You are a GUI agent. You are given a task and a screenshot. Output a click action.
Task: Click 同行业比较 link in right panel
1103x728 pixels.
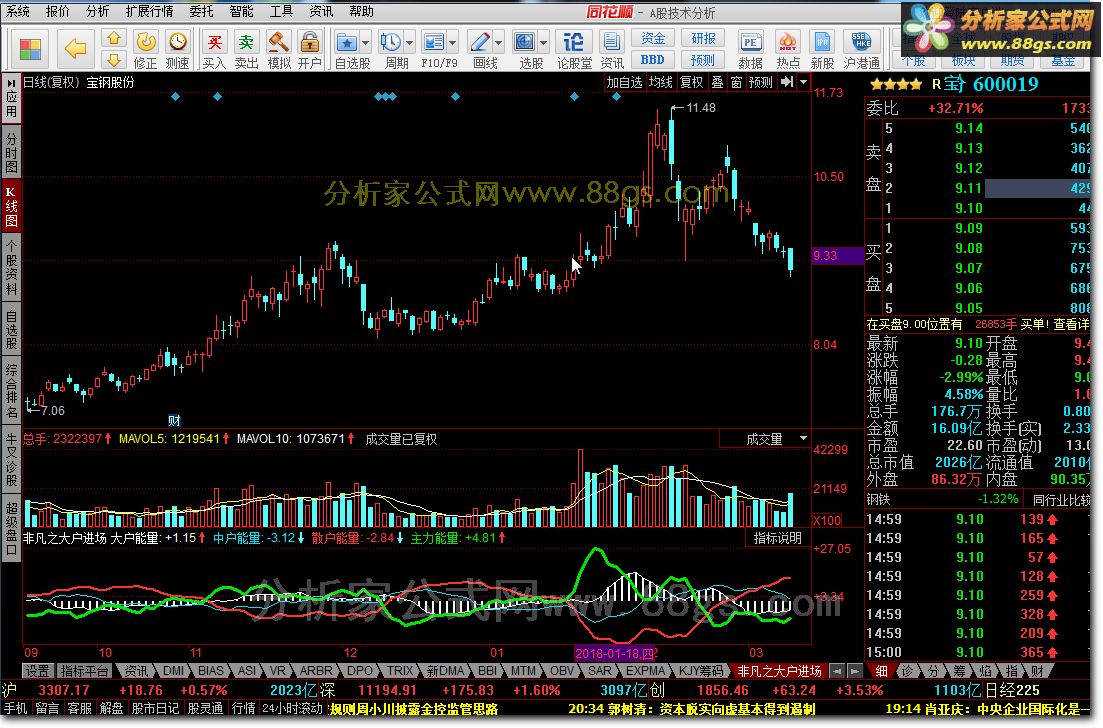pos(1061,499)
